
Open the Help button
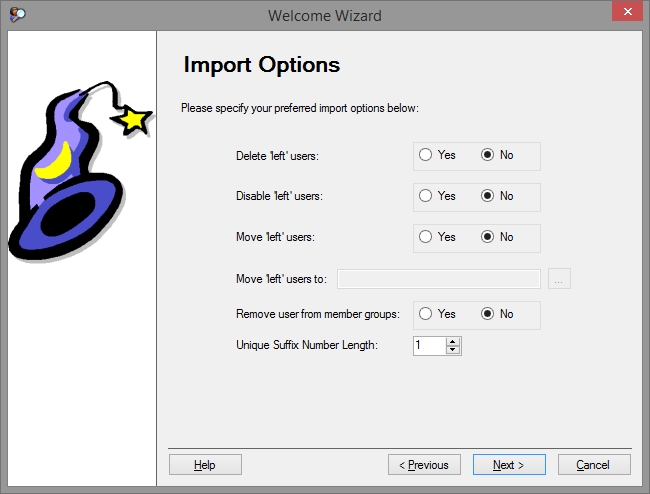(x=205, y=465)
